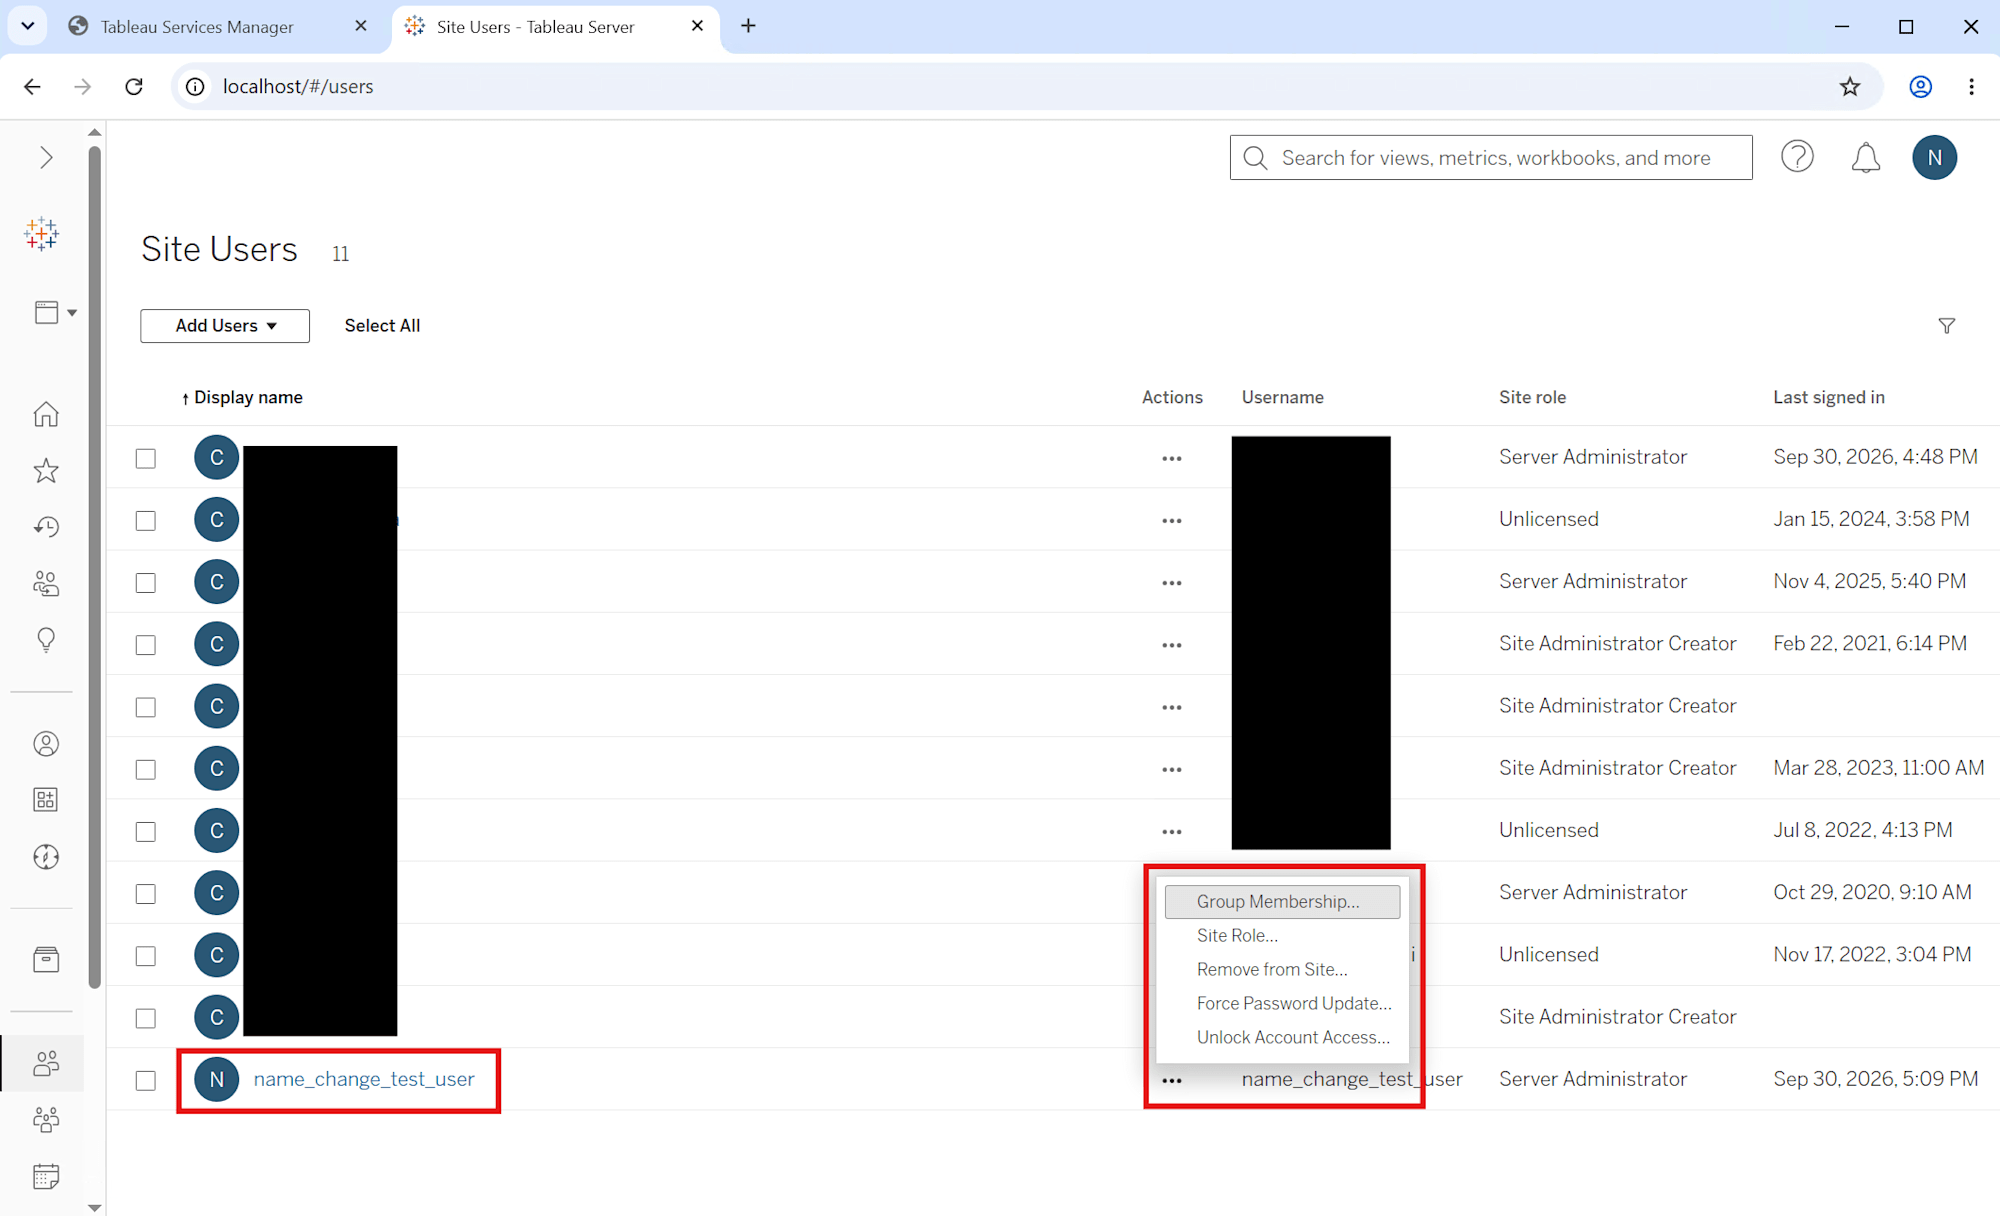Open actions ellipsis for user signed in Sep 30, 2026, 4:48 PM
2000x1216 pixels.
(1172, 459)
